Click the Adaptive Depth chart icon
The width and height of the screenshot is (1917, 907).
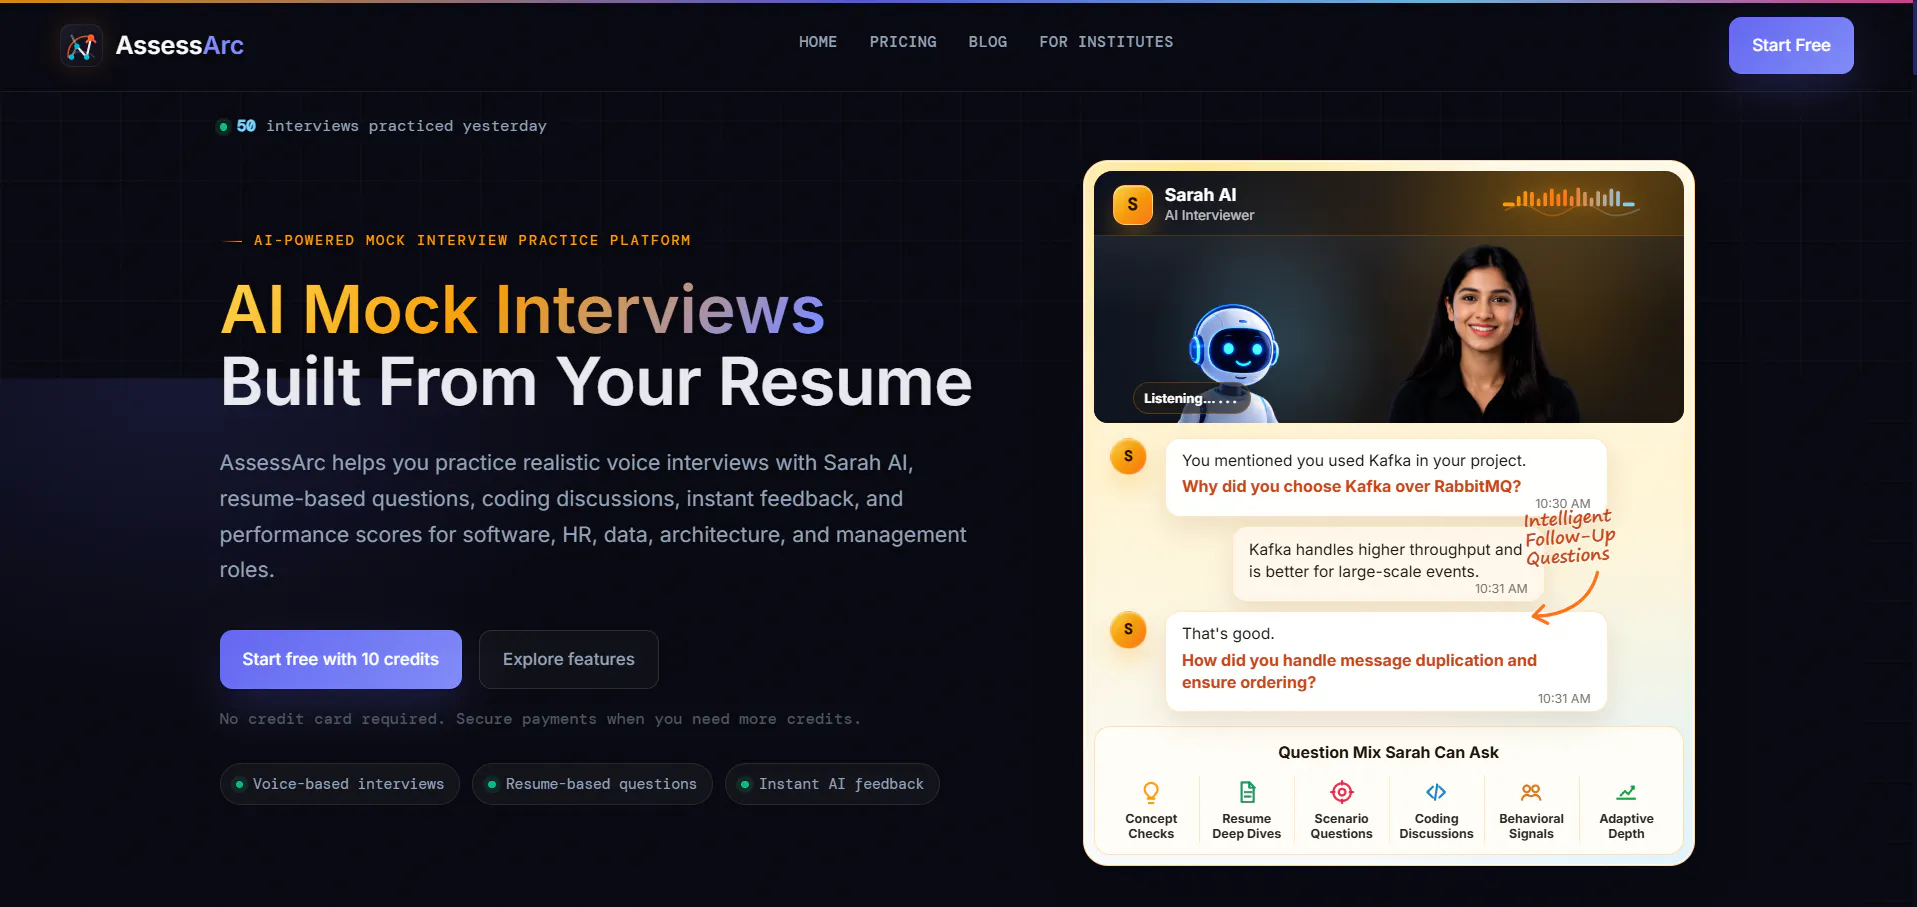point(1626,793)
